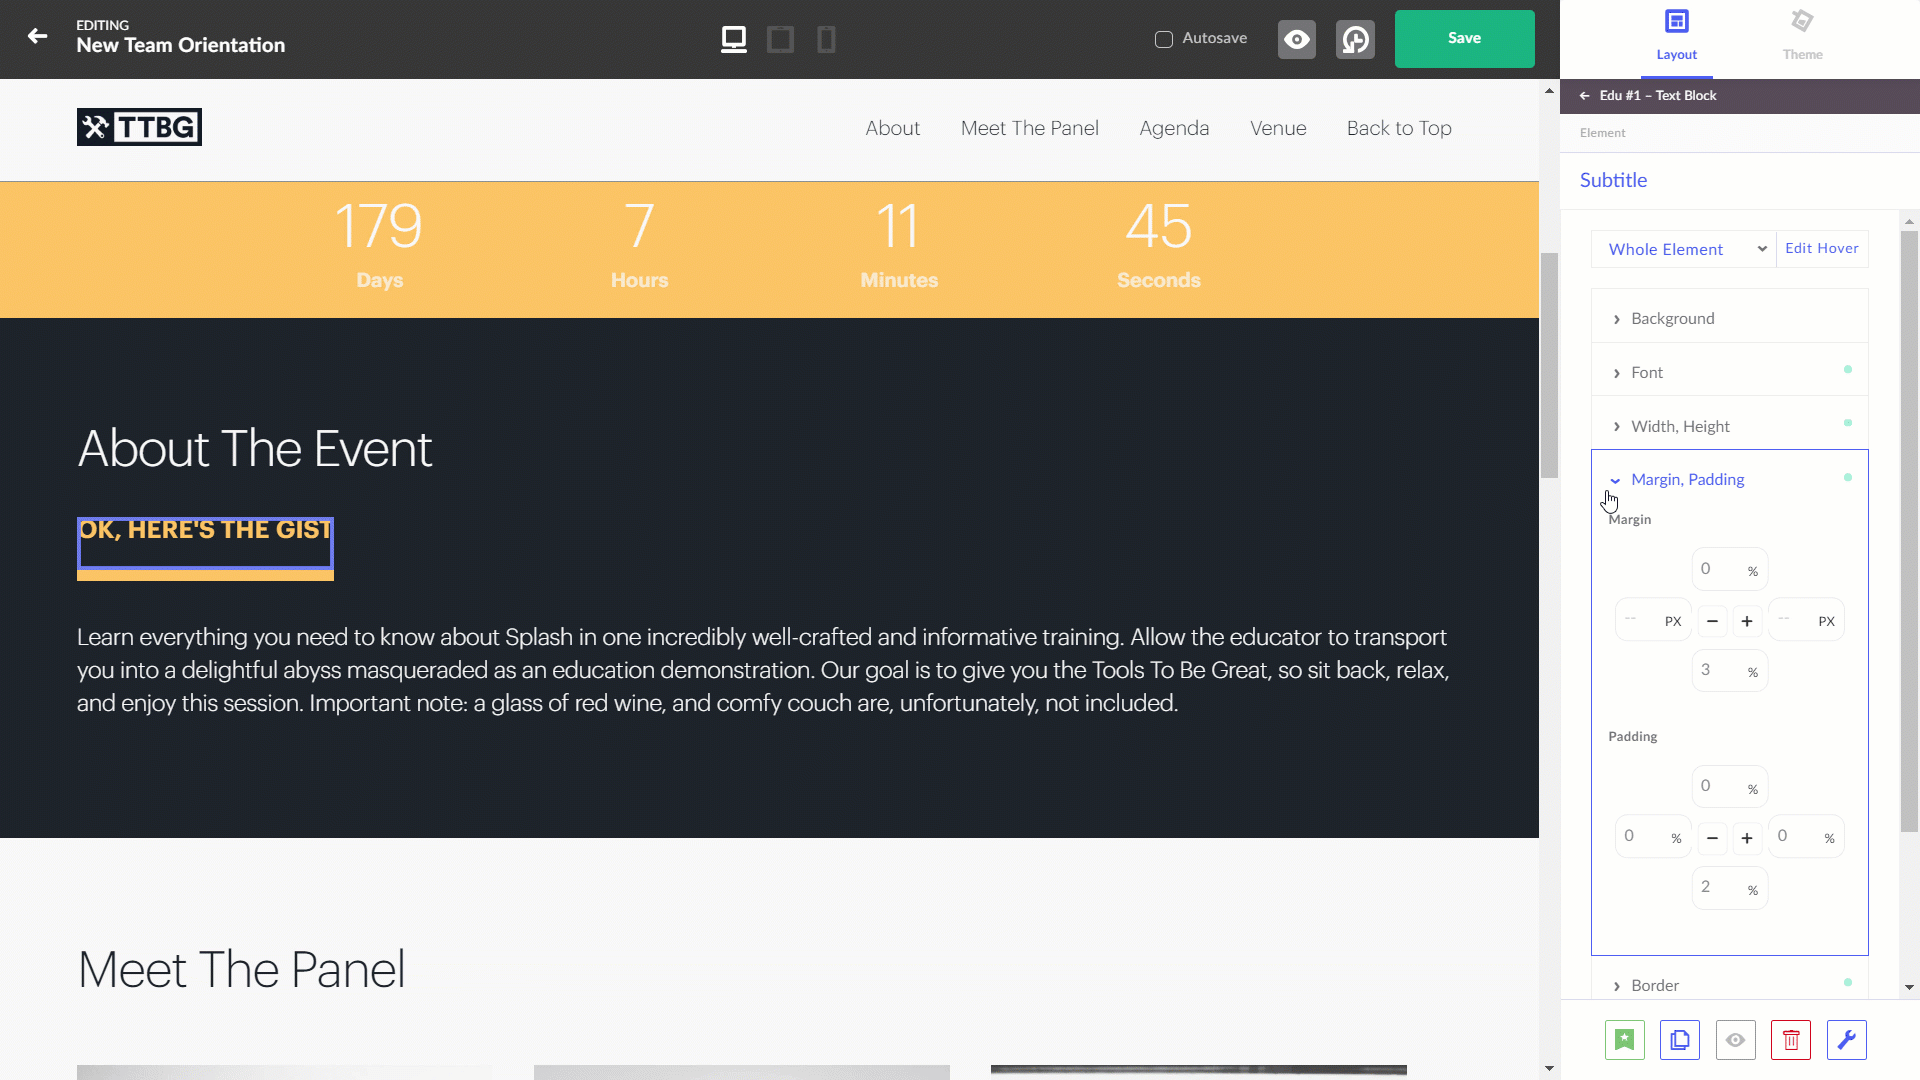Viewport: 1920px width, 1080px height.
Task: Delete element with red trash icon
Action: [x=1791, y=1040]
